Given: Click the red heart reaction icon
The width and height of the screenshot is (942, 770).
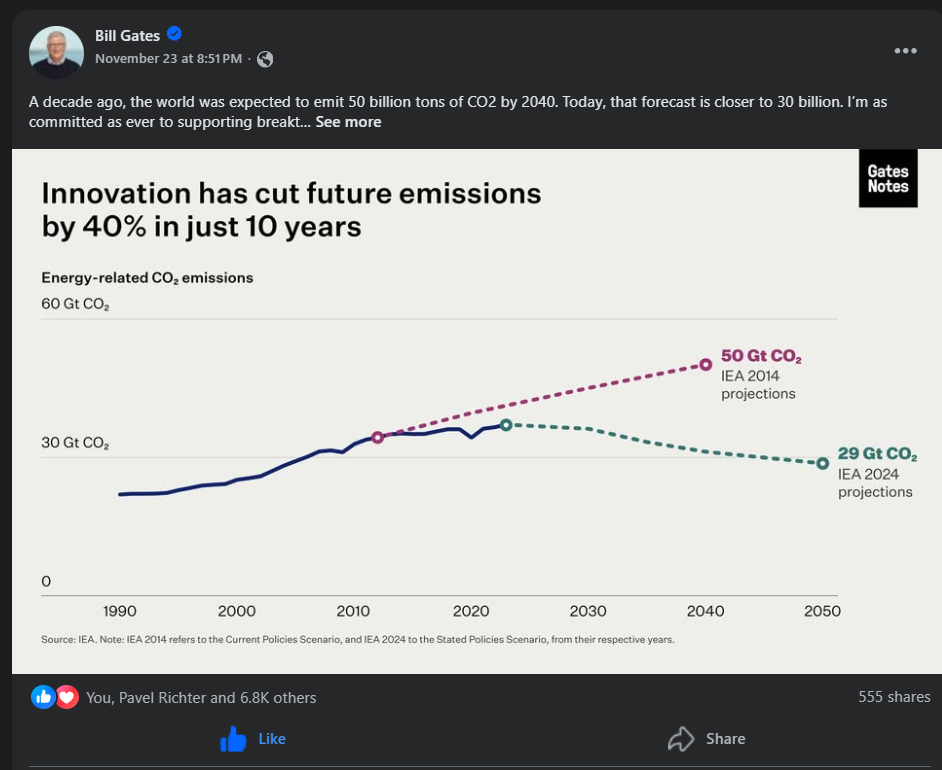Looking at the screenshot, I should pyautogui.click(x=67, y=697).
